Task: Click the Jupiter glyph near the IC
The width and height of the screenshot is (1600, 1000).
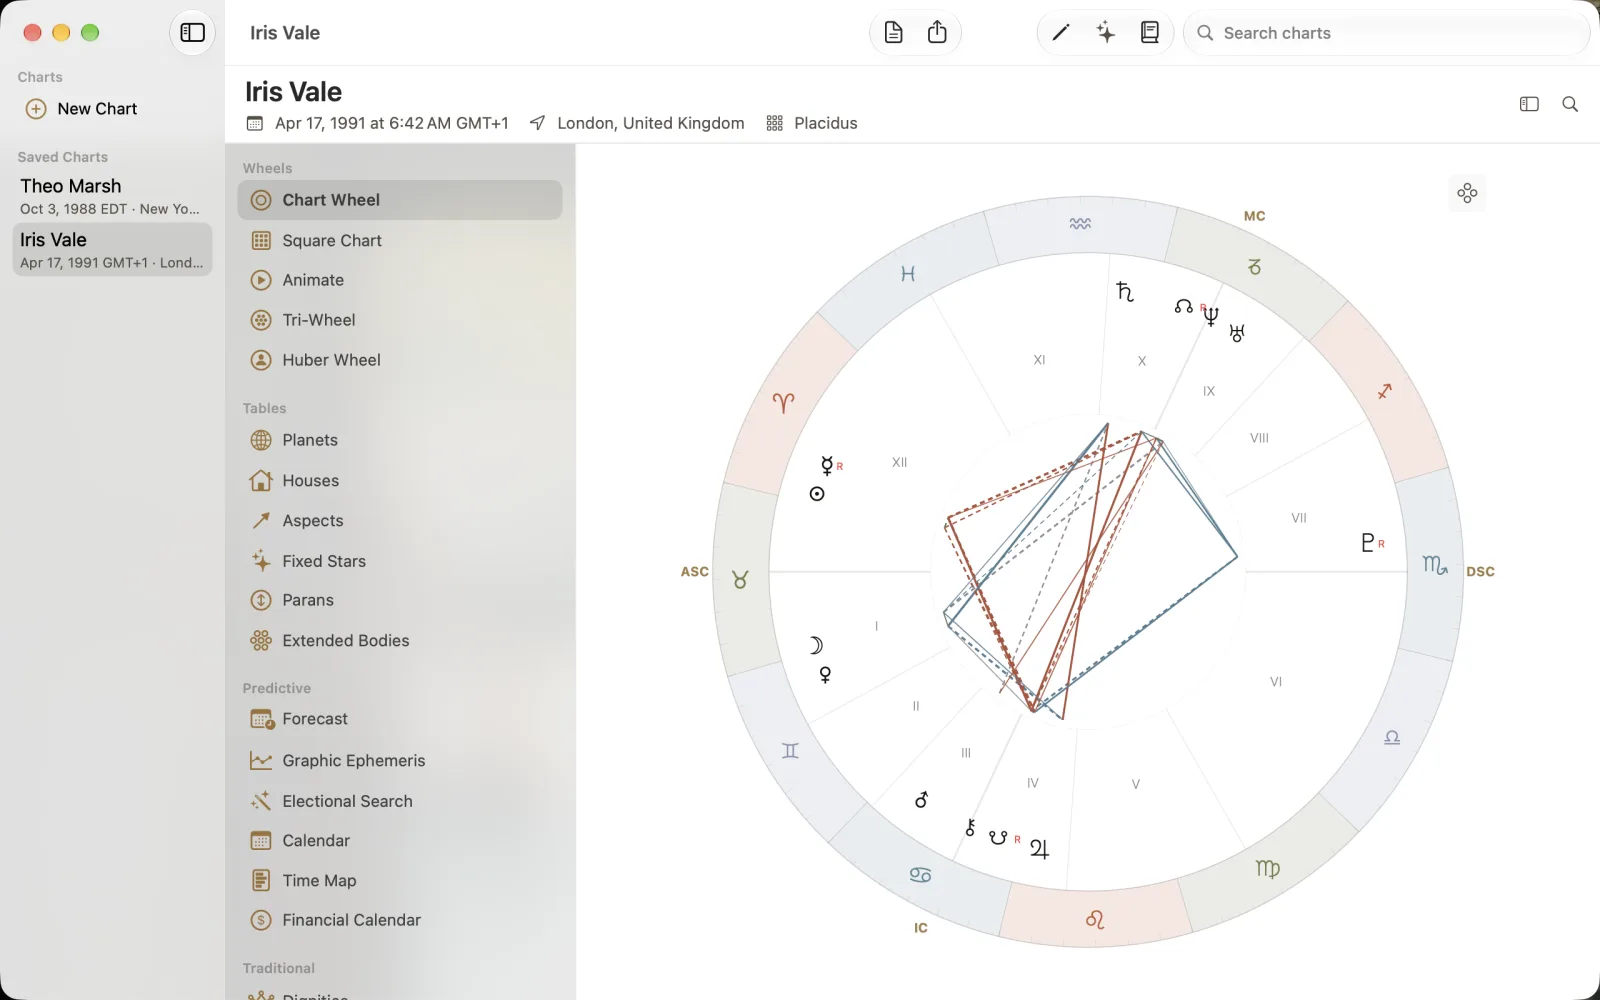Action: pos(1040,849)
